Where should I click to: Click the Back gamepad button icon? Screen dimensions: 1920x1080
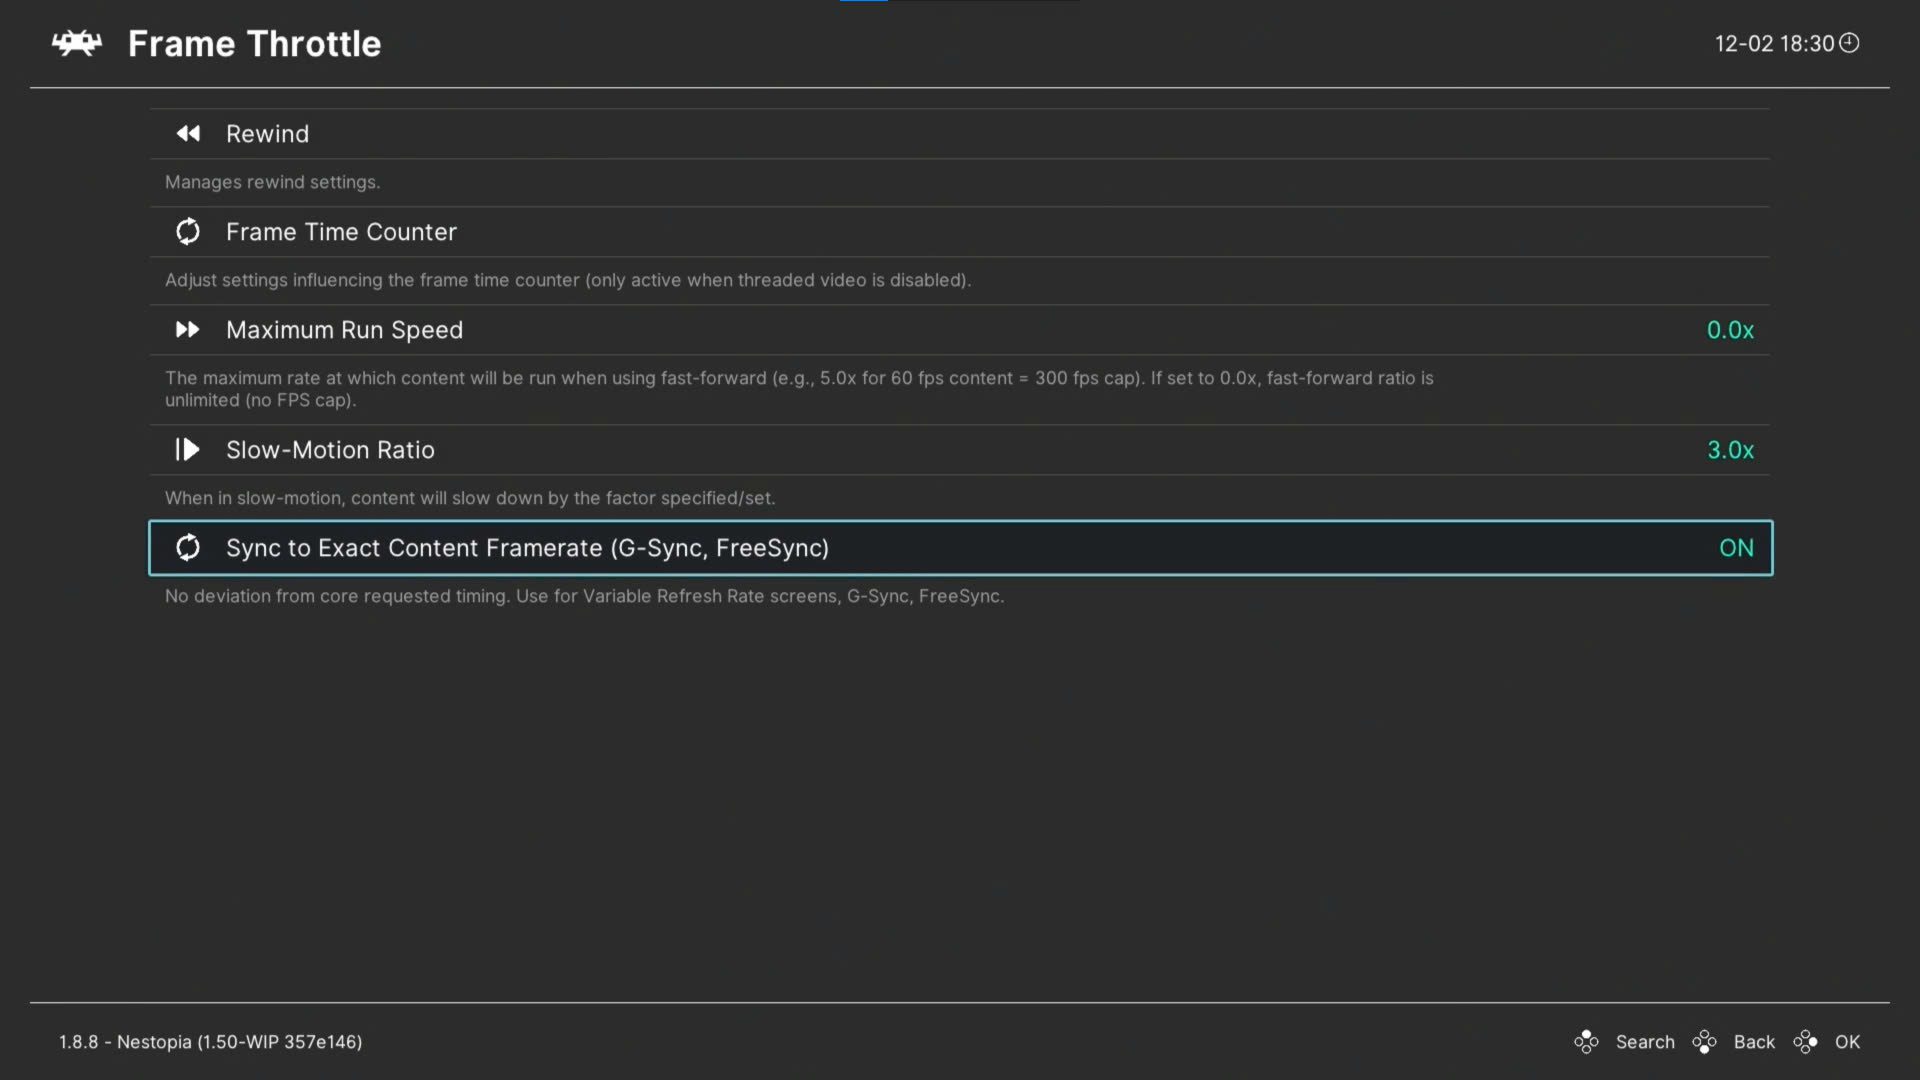point(1704,1042)
